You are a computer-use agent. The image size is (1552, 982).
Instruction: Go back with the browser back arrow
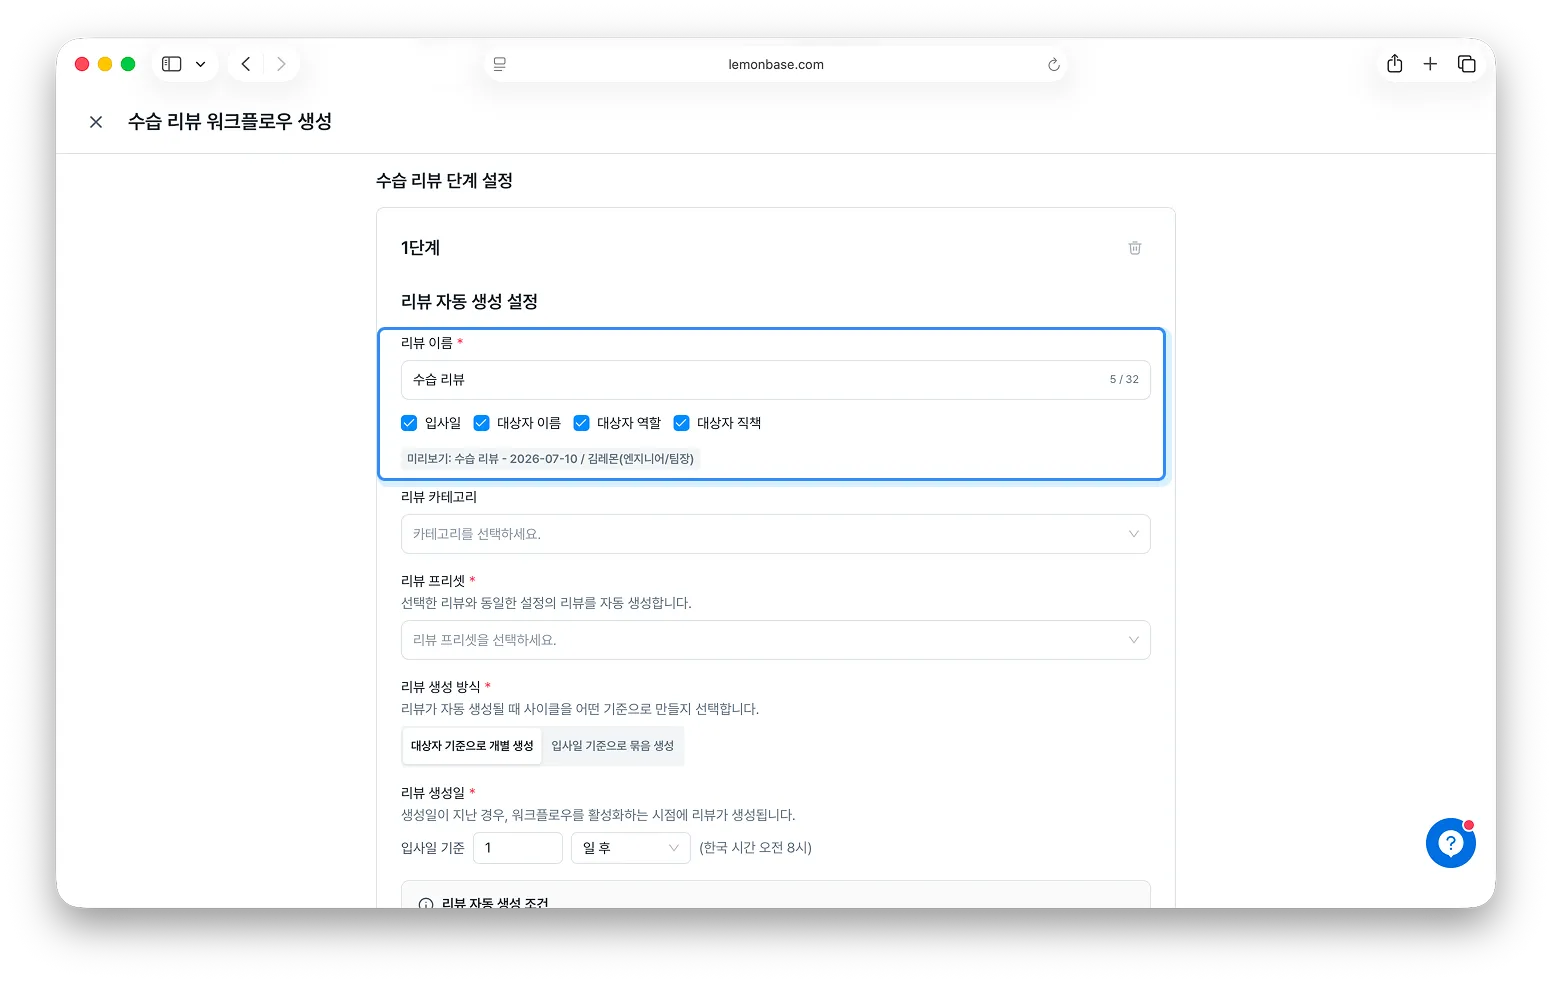click(x=246, y=64)
